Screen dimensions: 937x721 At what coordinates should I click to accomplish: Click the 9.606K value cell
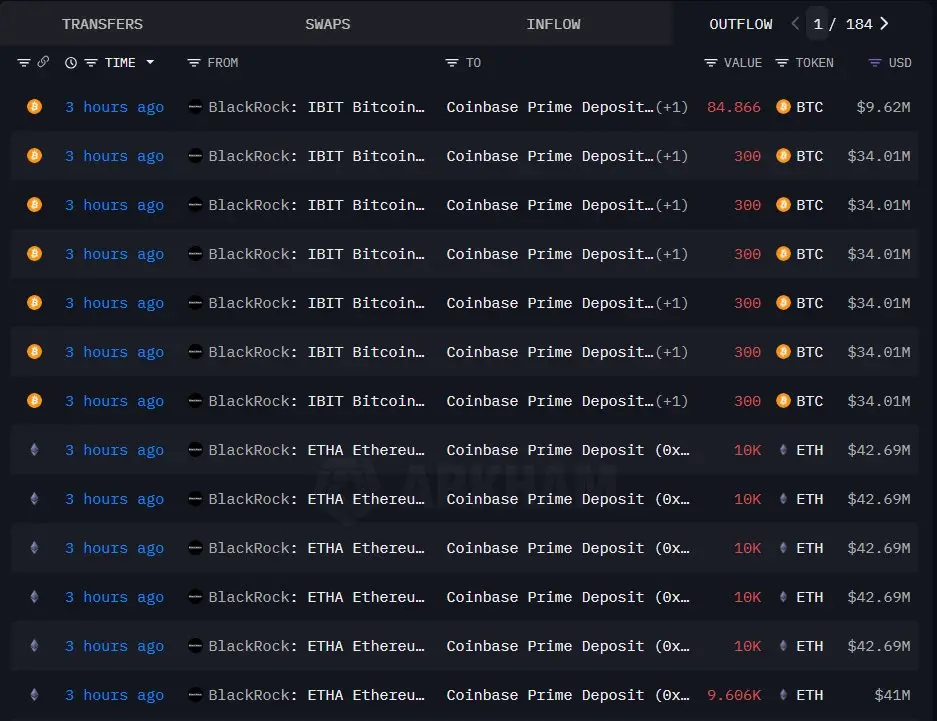[733, 695]
